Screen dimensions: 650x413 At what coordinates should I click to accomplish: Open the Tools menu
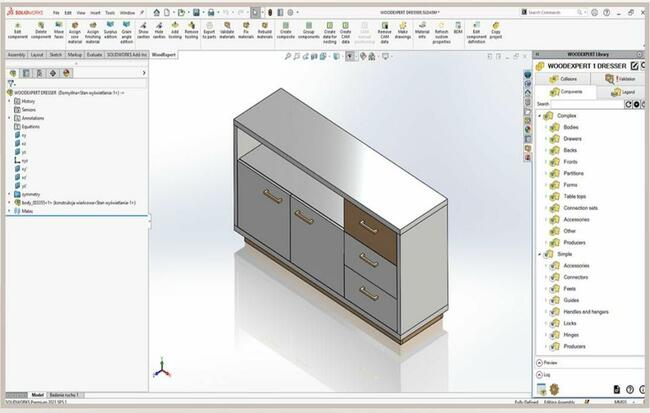(110, 13)
